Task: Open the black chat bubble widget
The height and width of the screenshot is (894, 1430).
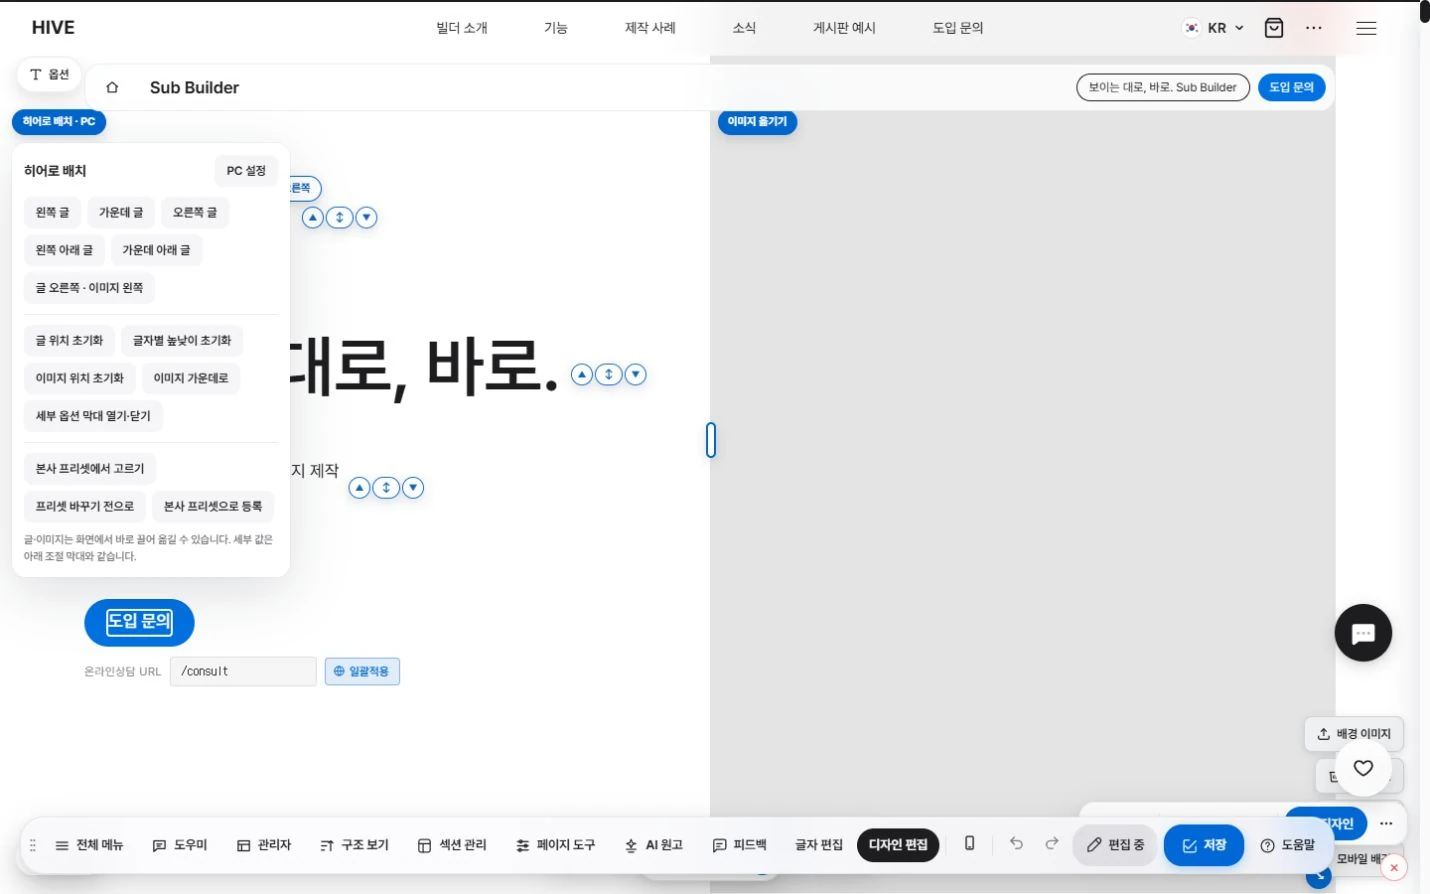Action: 1363,633
